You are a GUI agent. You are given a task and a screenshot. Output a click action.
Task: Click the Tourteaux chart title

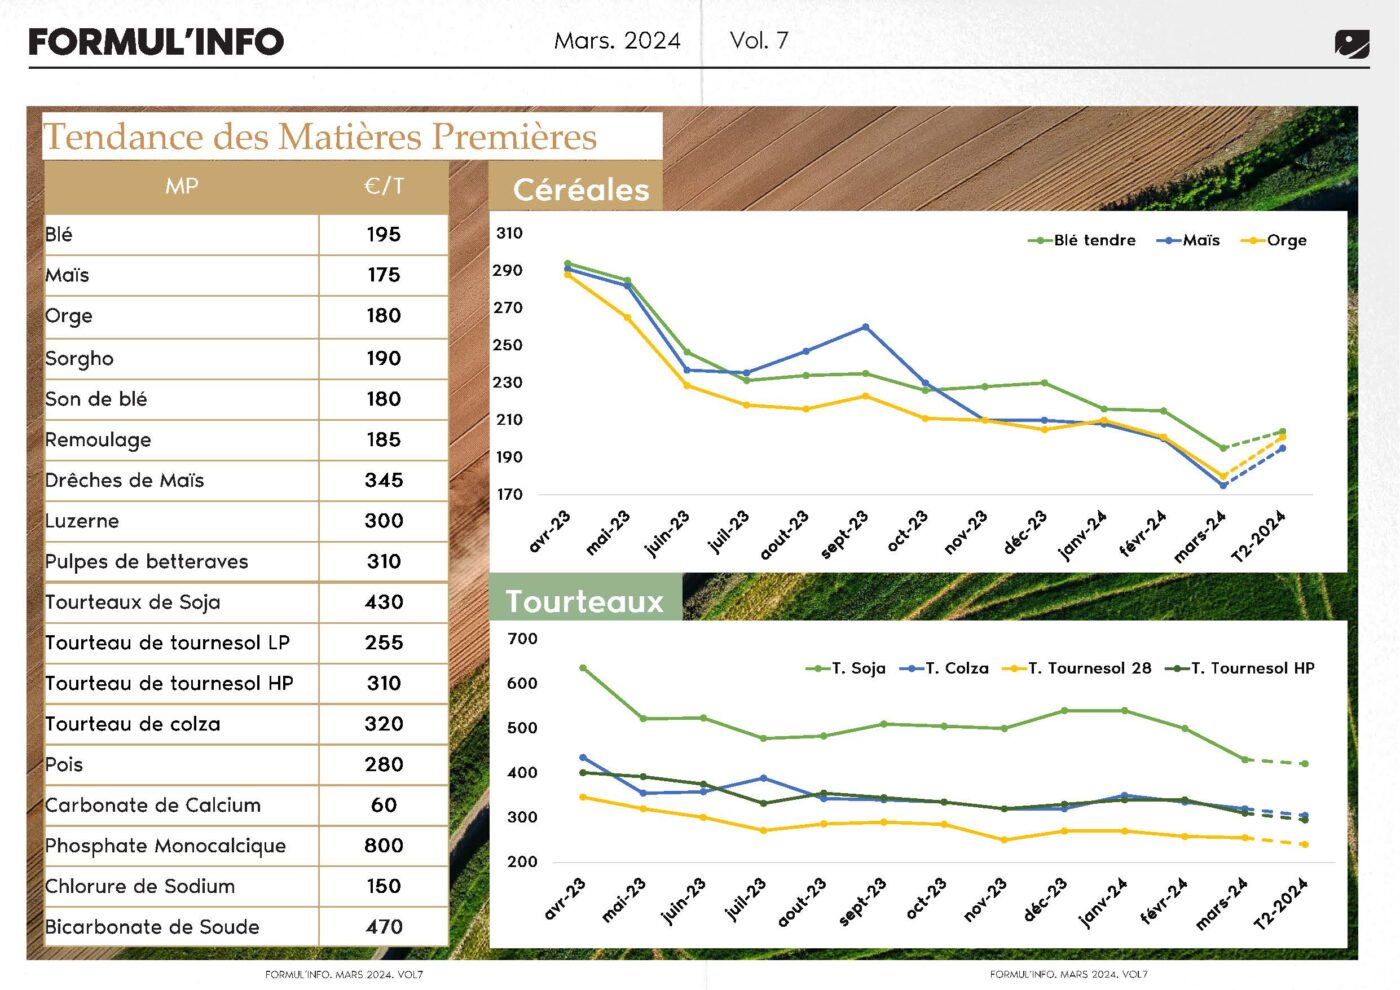coord(585,601)
